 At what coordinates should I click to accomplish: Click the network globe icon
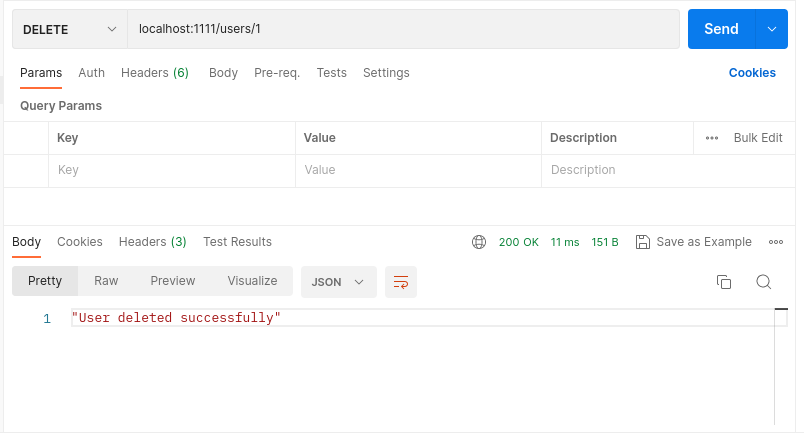[x=479, y=242]
